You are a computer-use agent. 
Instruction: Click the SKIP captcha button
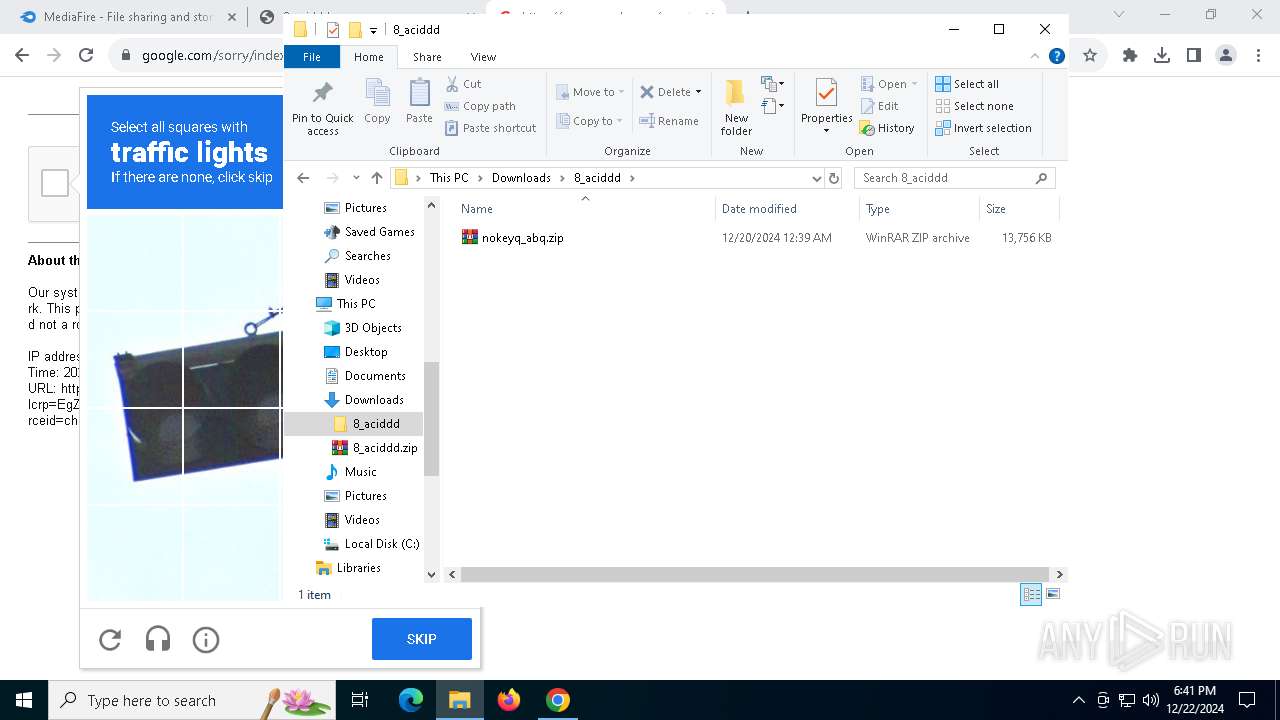(x=422, y=639)
